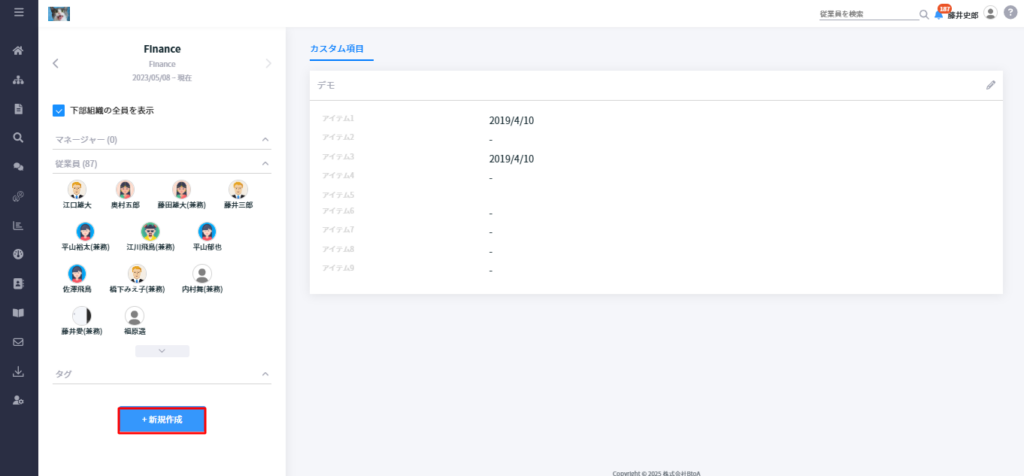Open the document icon in sidebar

click(19, 109)
